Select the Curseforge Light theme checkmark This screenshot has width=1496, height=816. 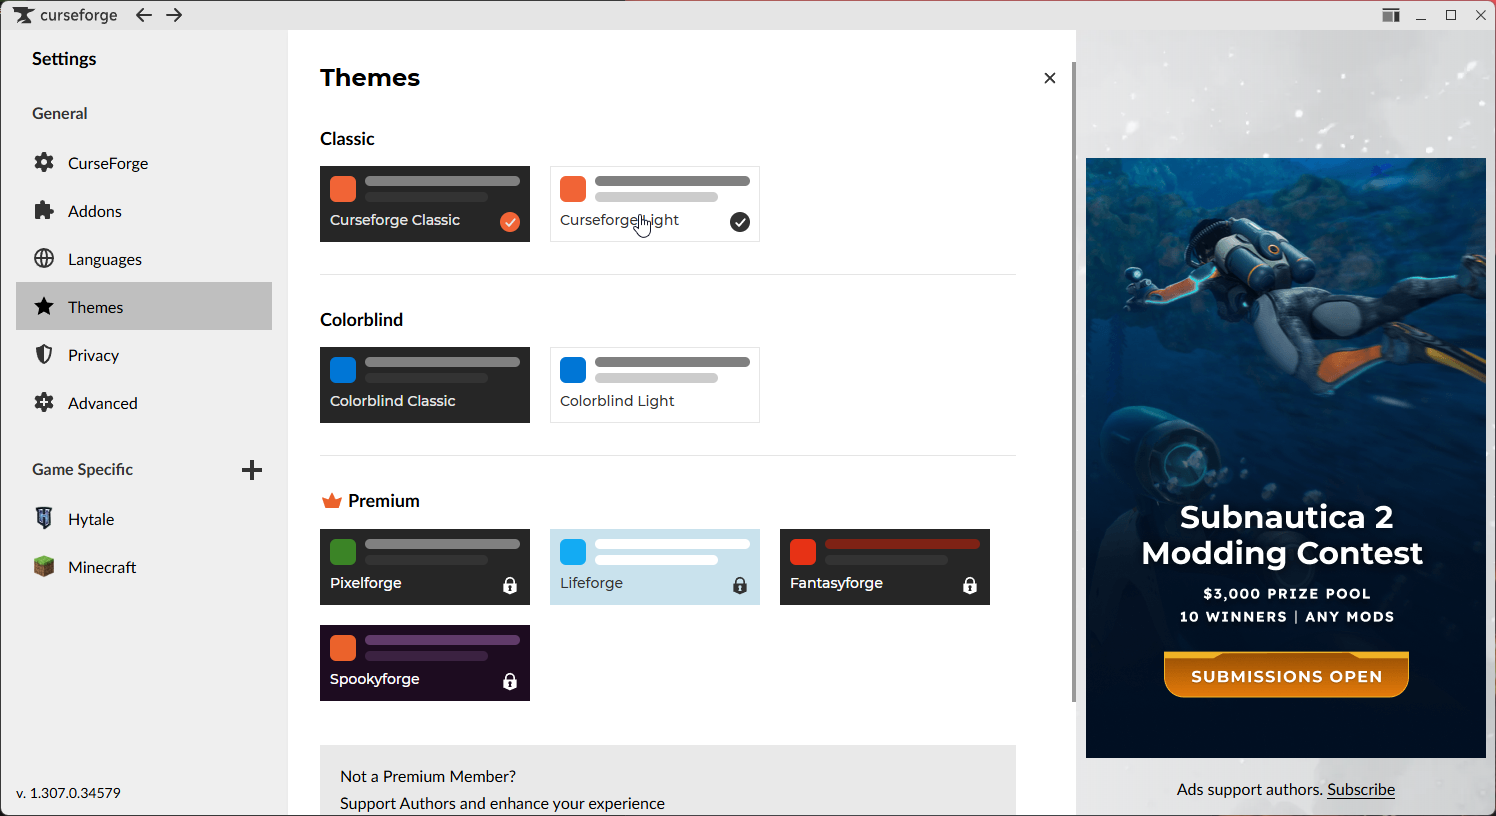click(740, 222)
